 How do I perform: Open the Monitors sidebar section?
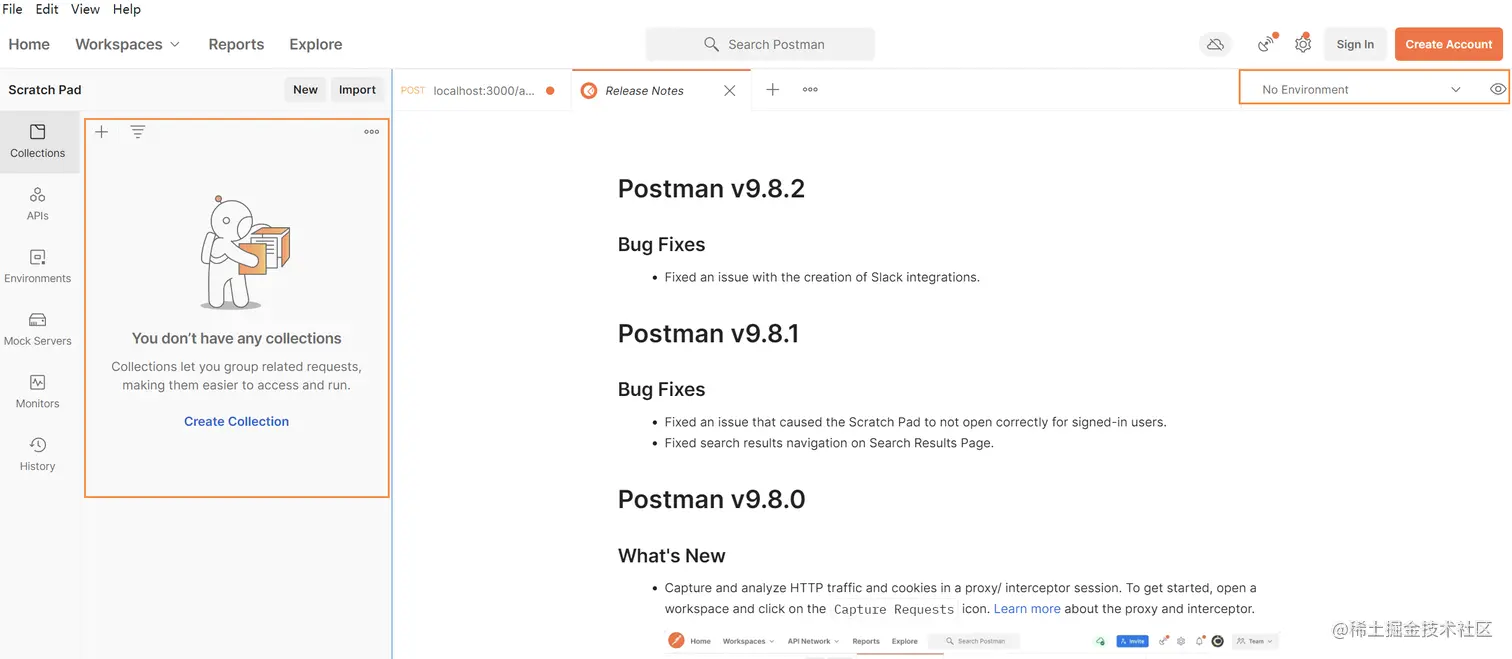click(x=38, y=392)
